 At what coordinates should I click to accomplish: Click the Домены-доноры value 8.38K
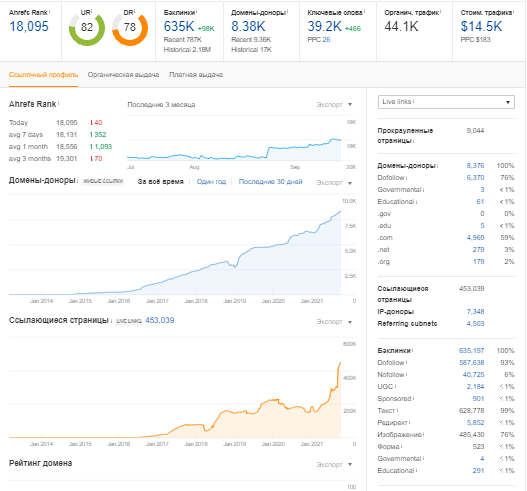pyautogui.click(x=248, y=27)
